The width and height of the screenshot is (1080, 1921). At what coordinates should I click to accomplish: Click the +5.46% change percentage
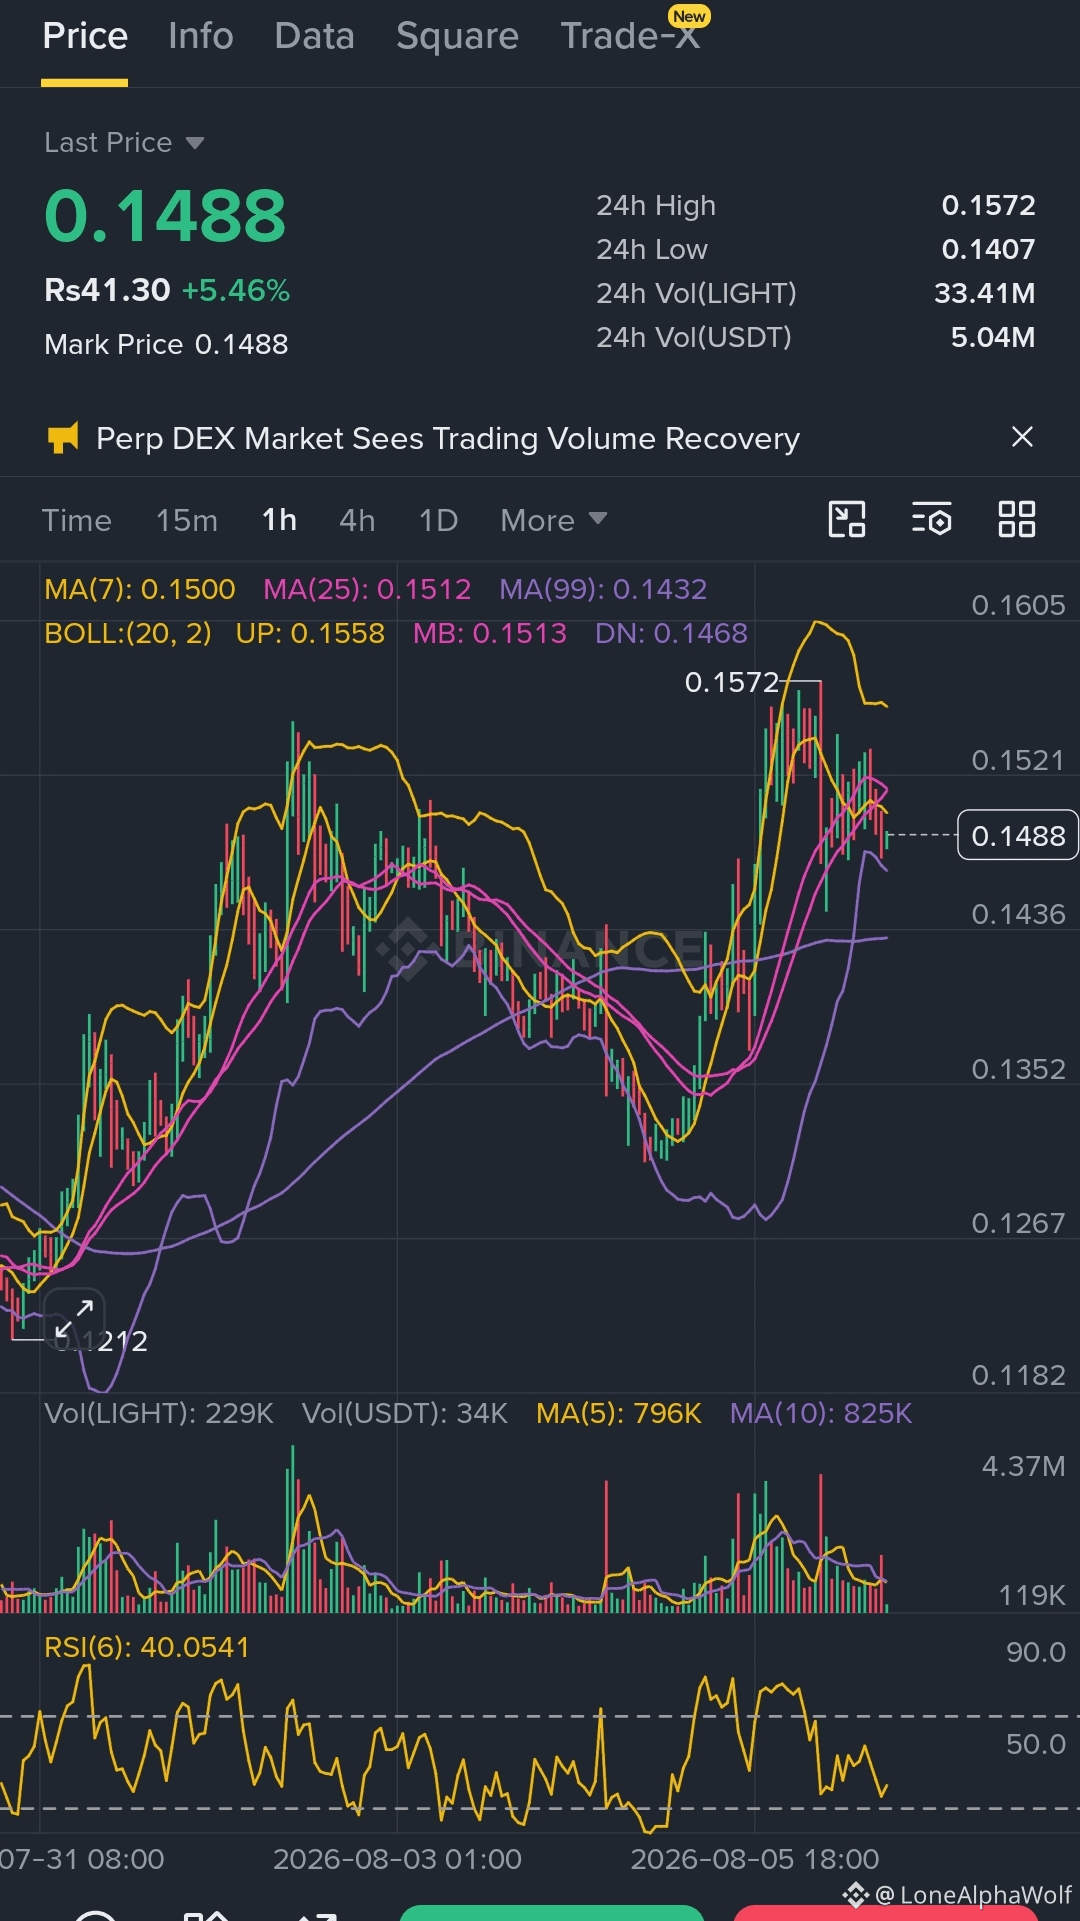[236, 291]
